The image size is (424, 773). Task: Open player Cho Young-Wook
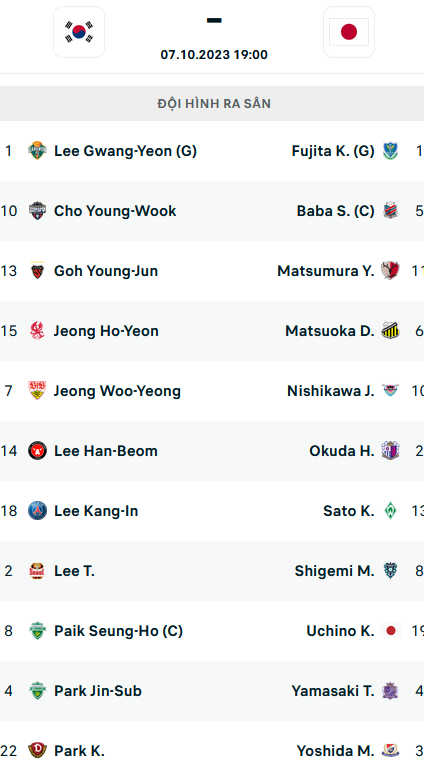115,211
